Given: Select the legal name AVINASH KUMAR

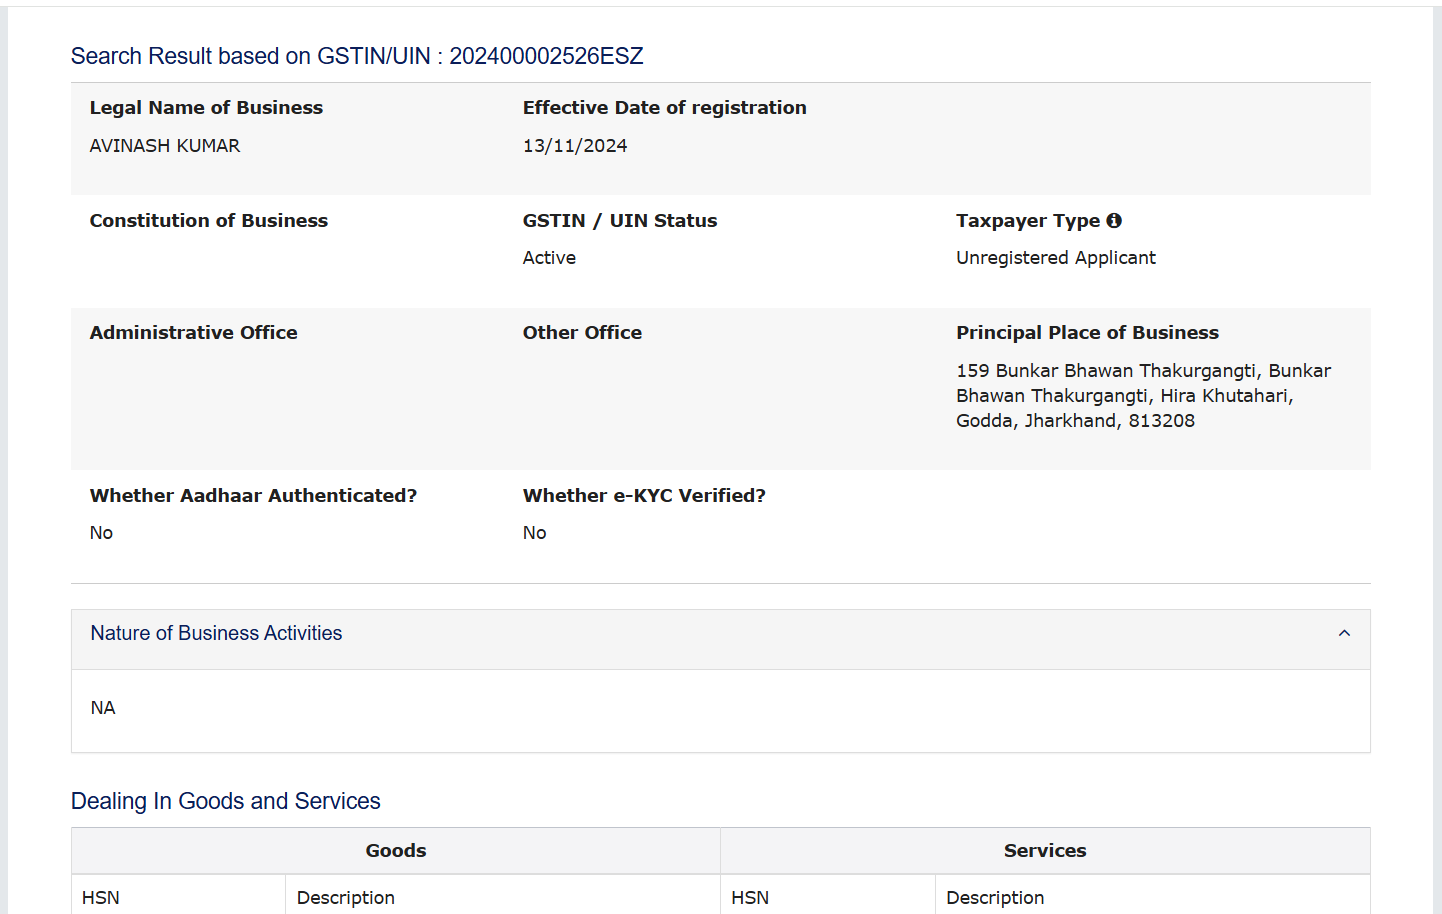Looking at the screenshot, I should pos(165,146).
